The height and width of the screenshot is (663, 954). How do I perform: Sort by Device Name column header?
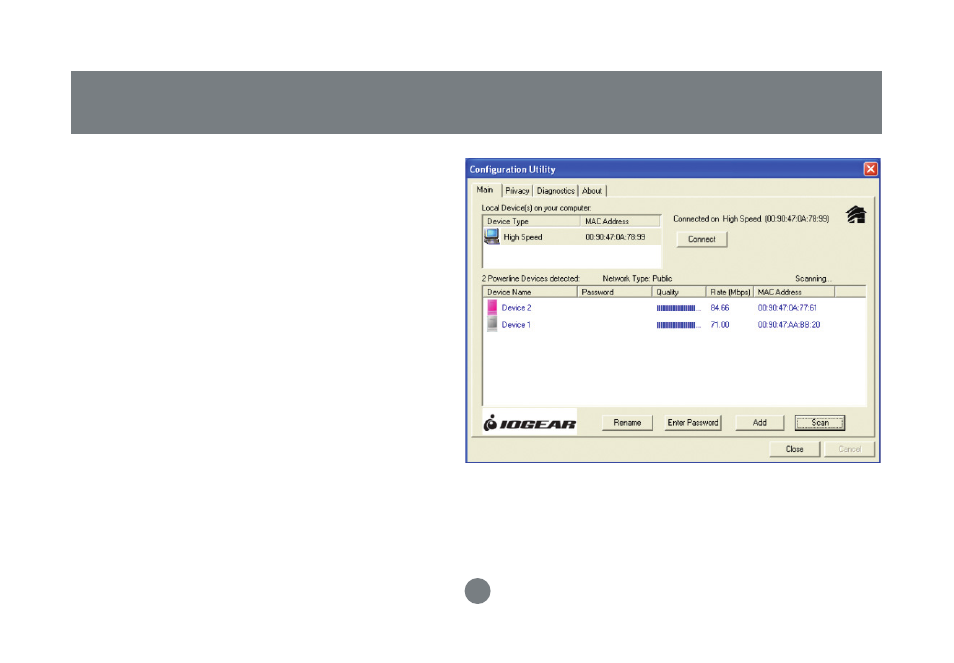529,292
